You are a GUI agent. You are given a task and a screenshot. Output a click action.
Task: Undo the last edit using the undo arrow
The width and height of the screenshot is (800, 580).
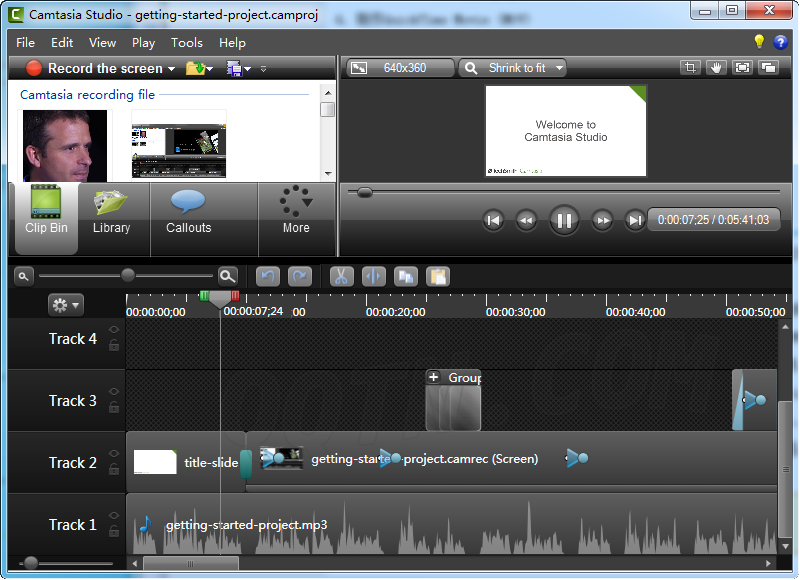click(268, 276)
